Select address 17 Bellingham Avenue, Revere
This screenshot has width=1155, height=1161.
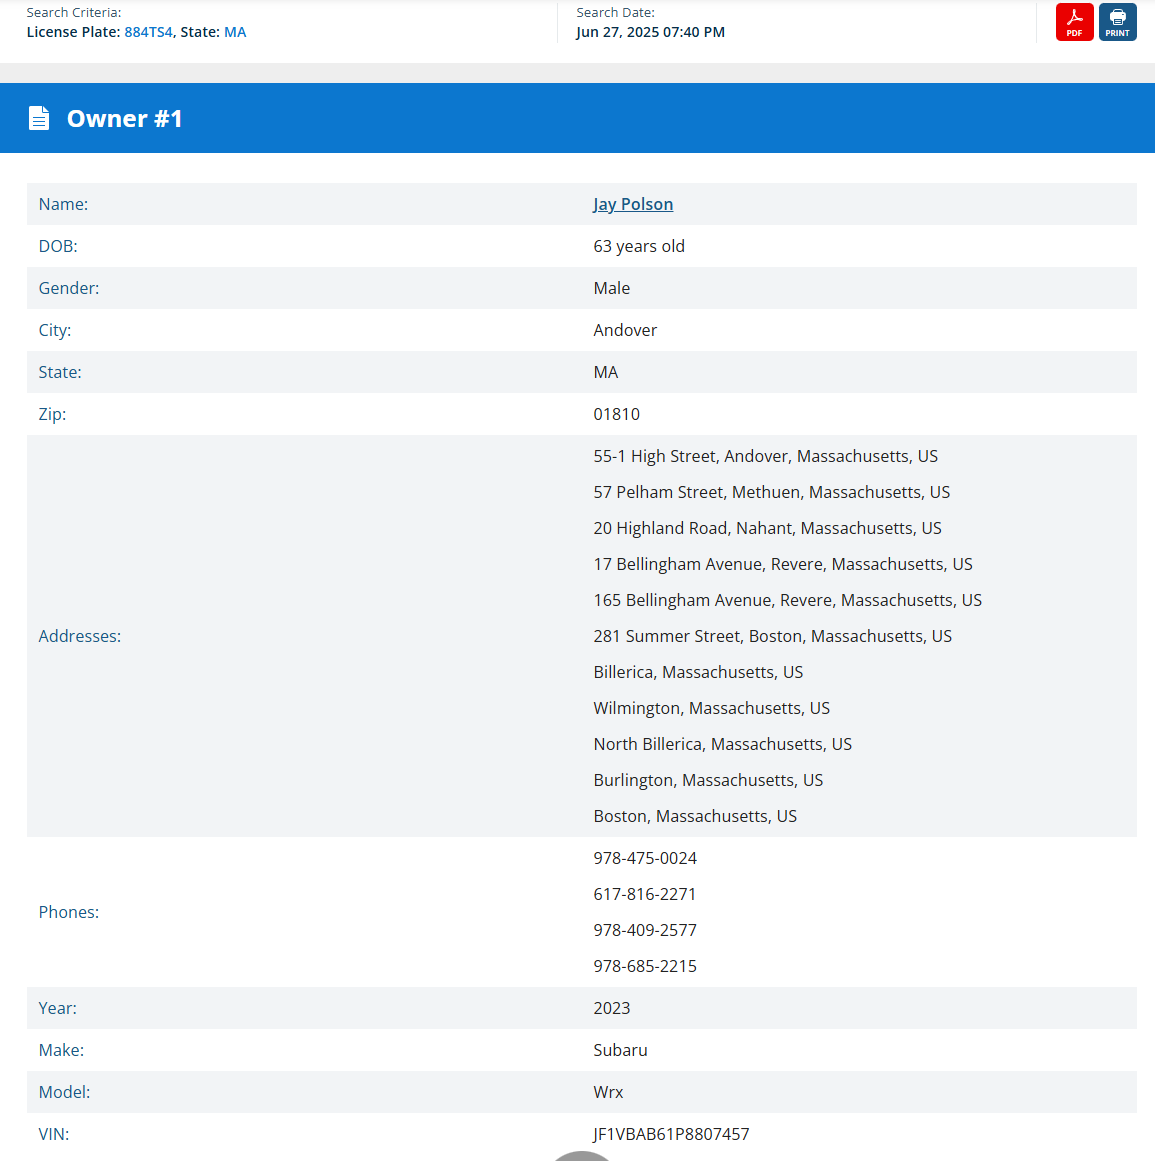pos(783,564)
